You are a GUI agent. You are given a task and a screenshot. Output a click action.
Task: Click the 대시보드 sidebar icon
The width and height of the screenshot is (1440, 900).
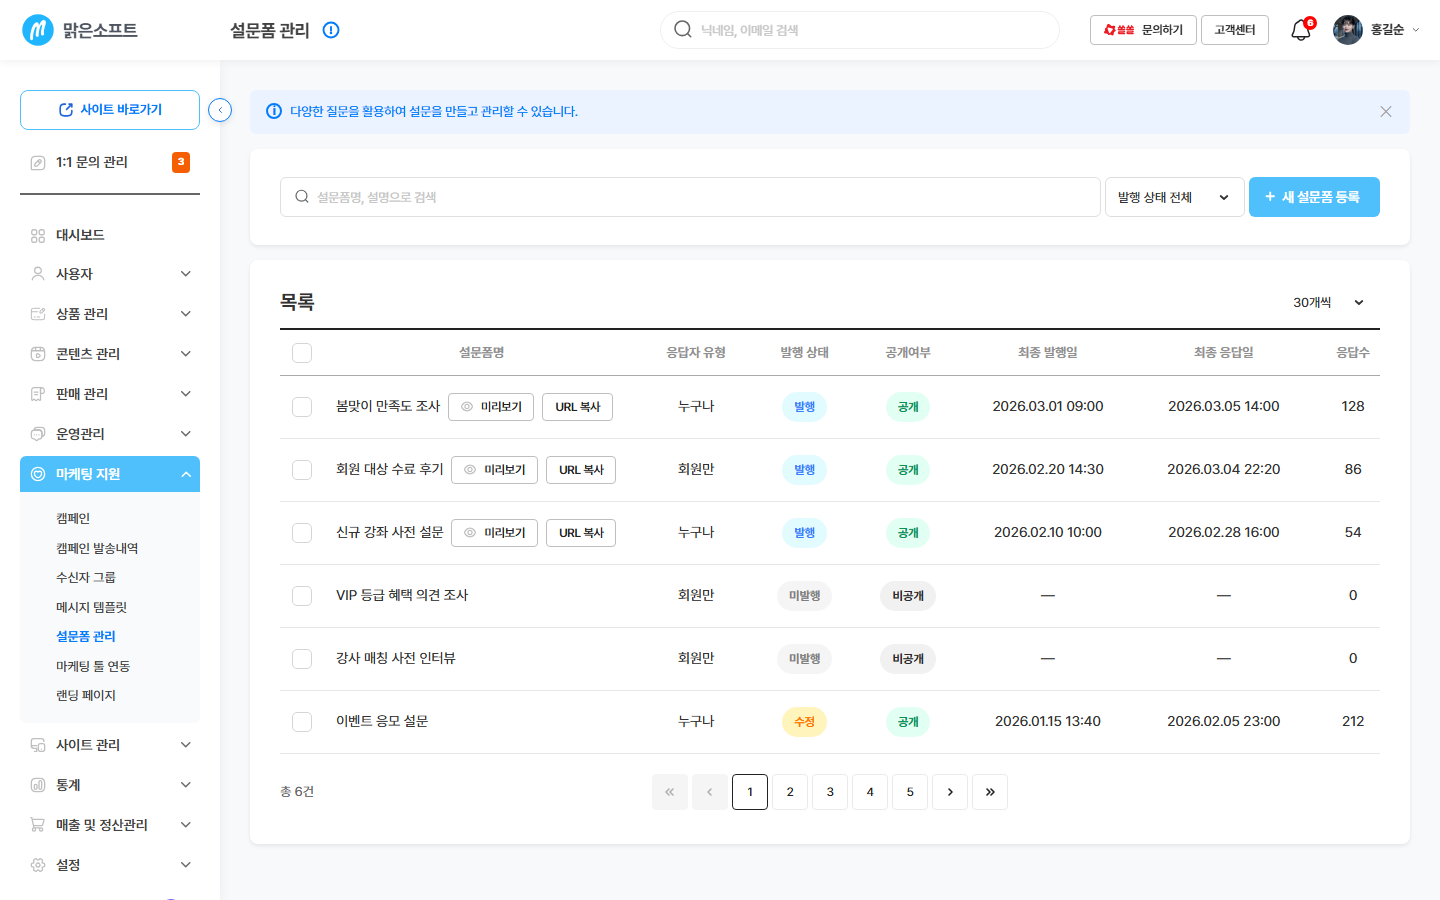click(x=38, y=236)
